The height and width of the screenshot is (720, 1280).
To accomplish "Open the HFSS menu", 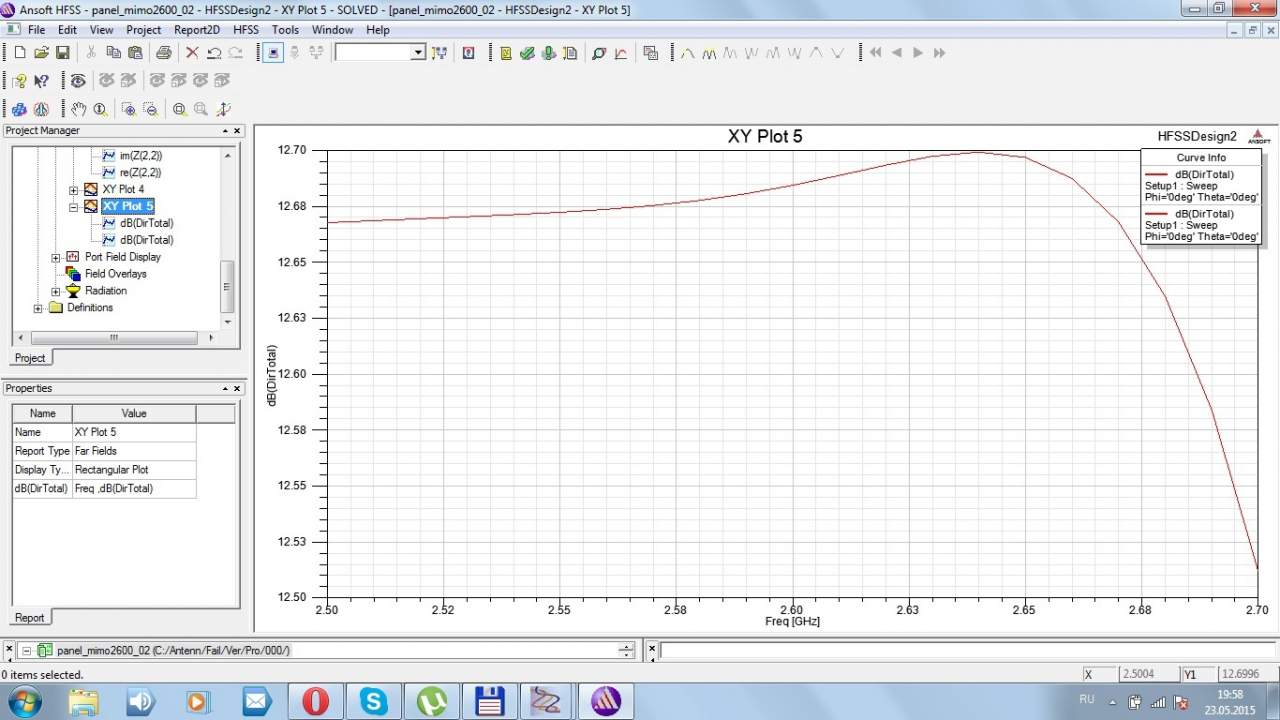I will tap(246, 30).
